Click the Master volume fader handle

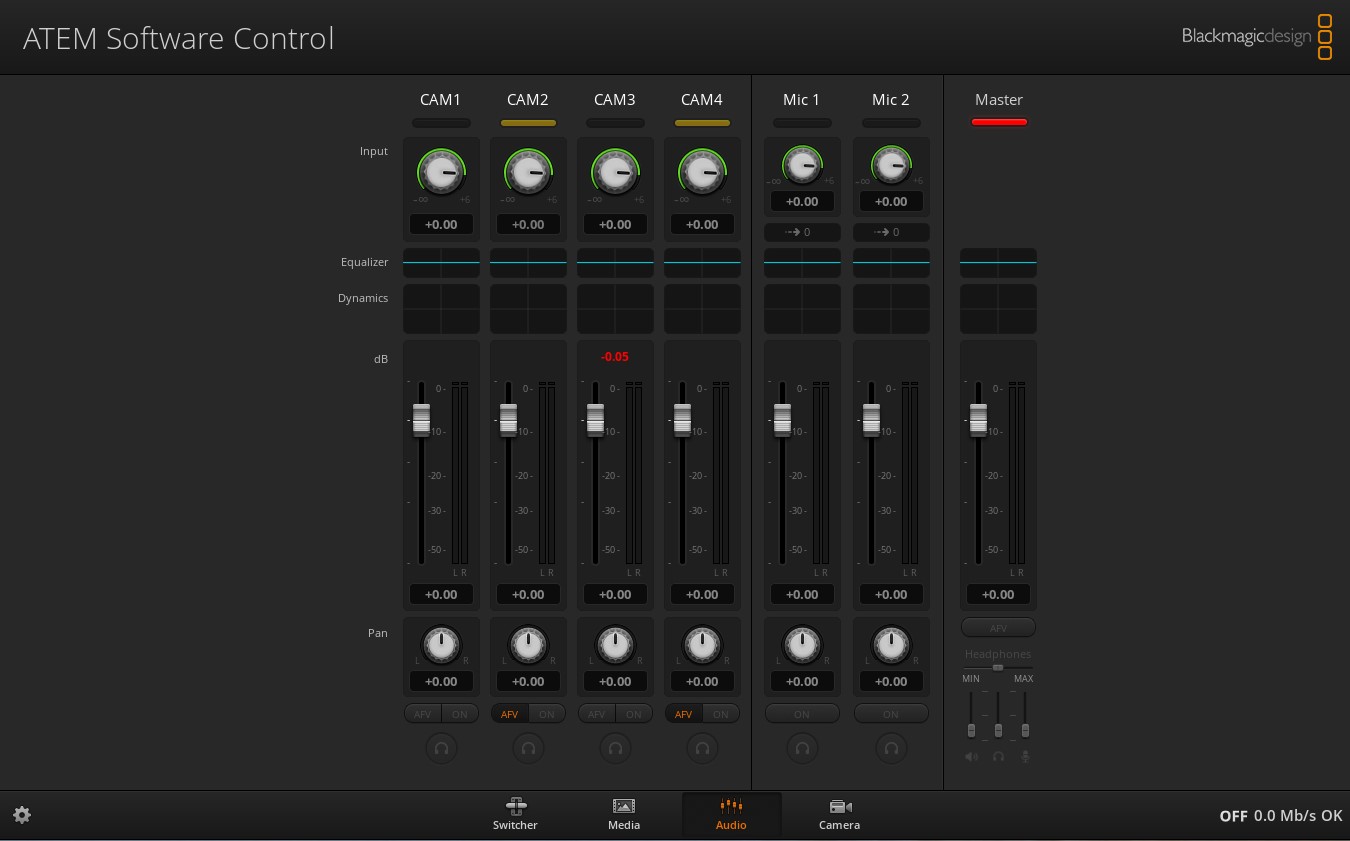978,420
